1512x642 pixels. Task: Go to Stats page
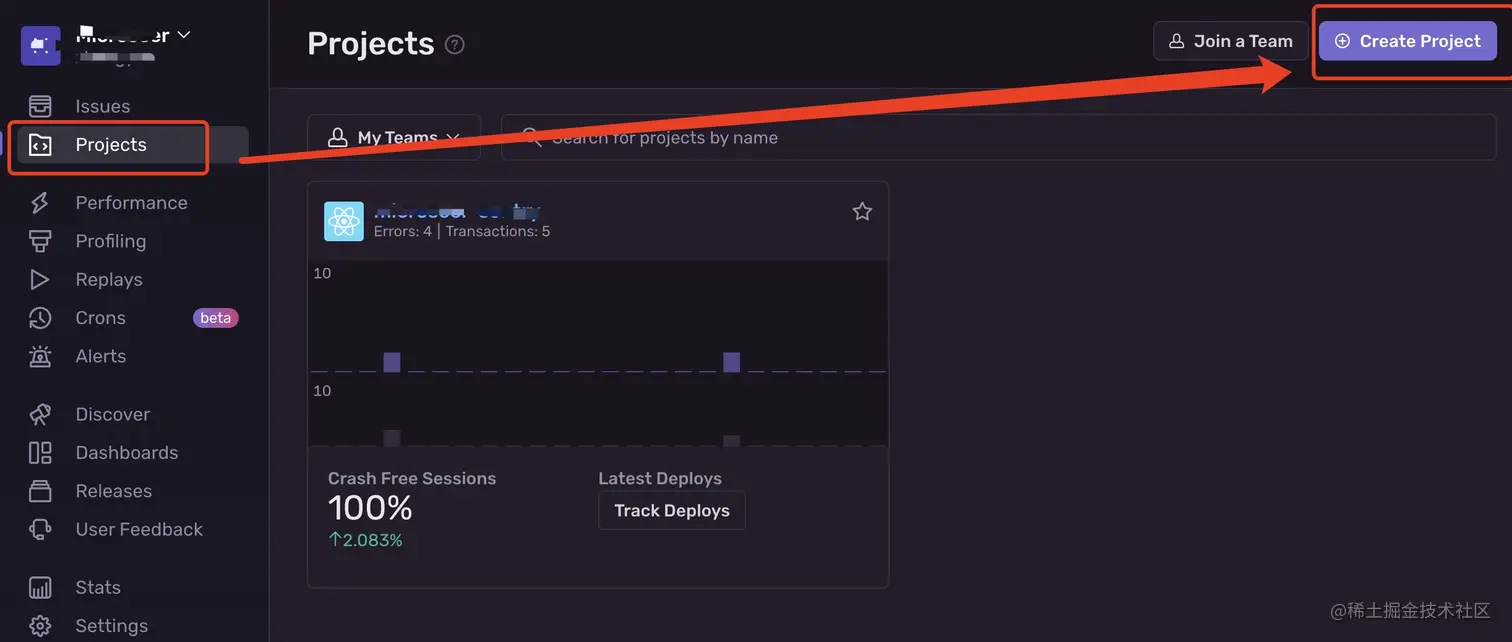[98, 587]
